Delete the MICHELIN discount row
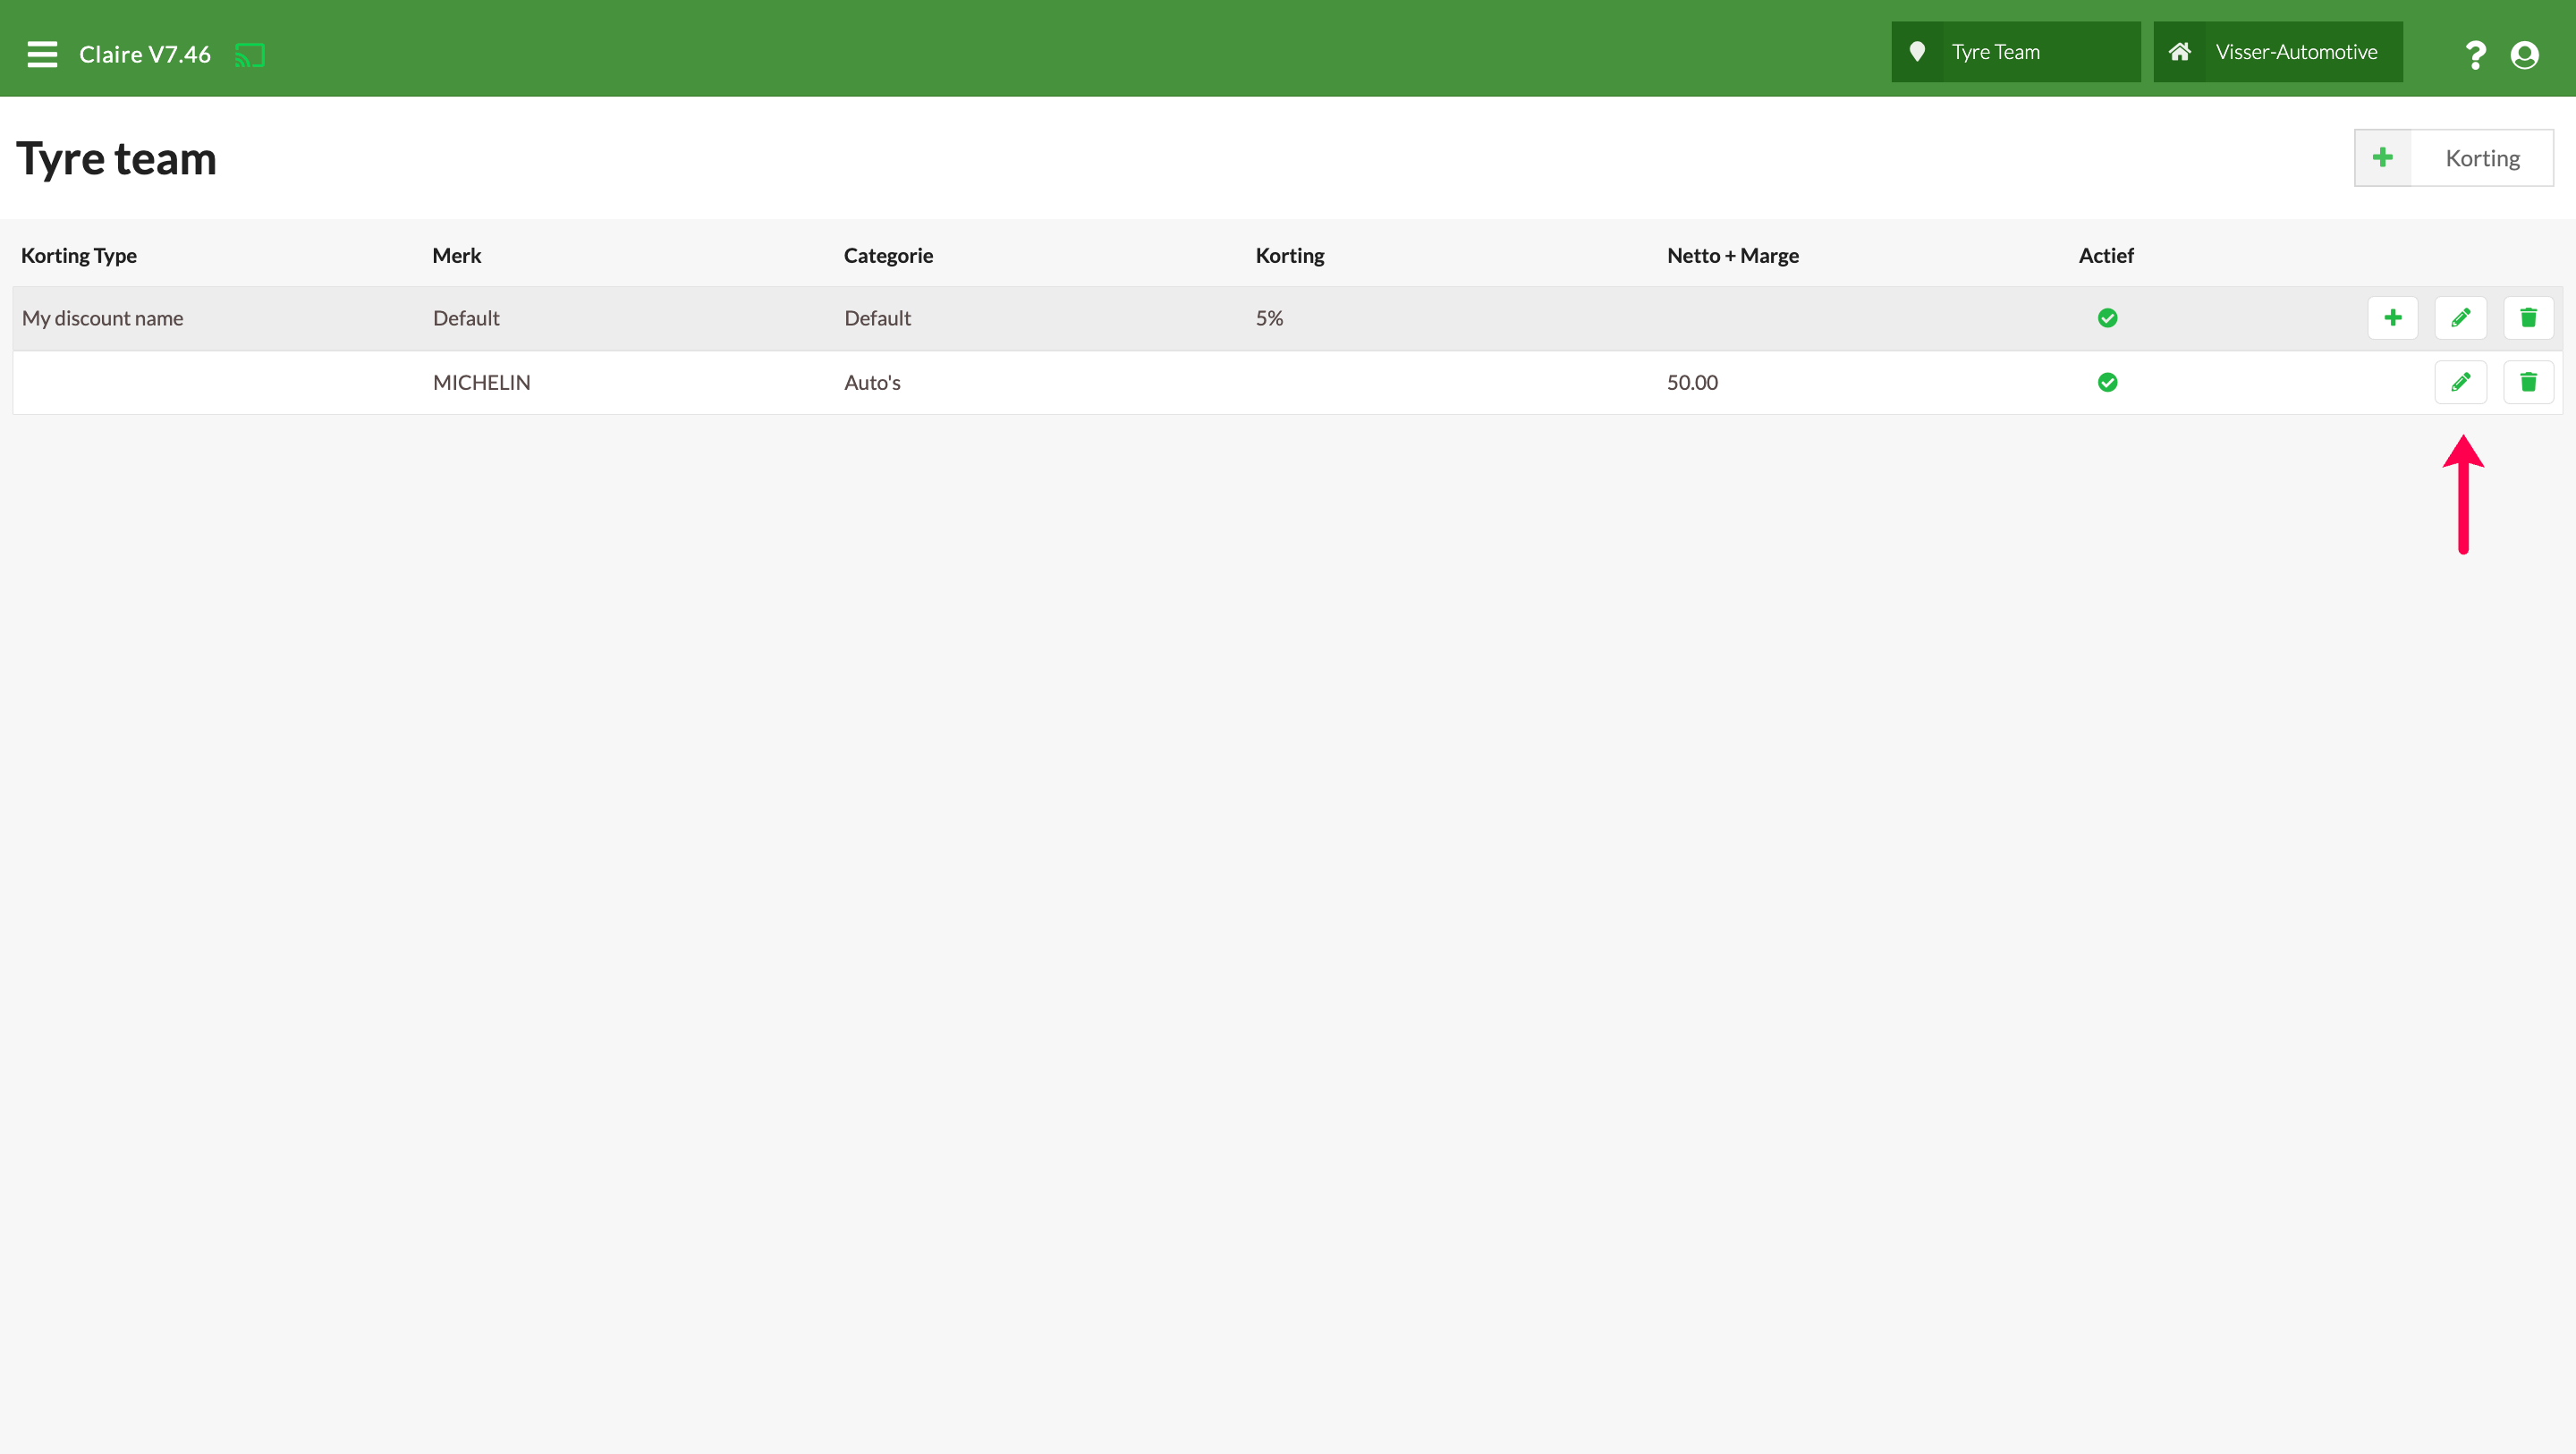Viewport: 2576px width, 1454px height. pyautogui.click(x=2528, y=382)
